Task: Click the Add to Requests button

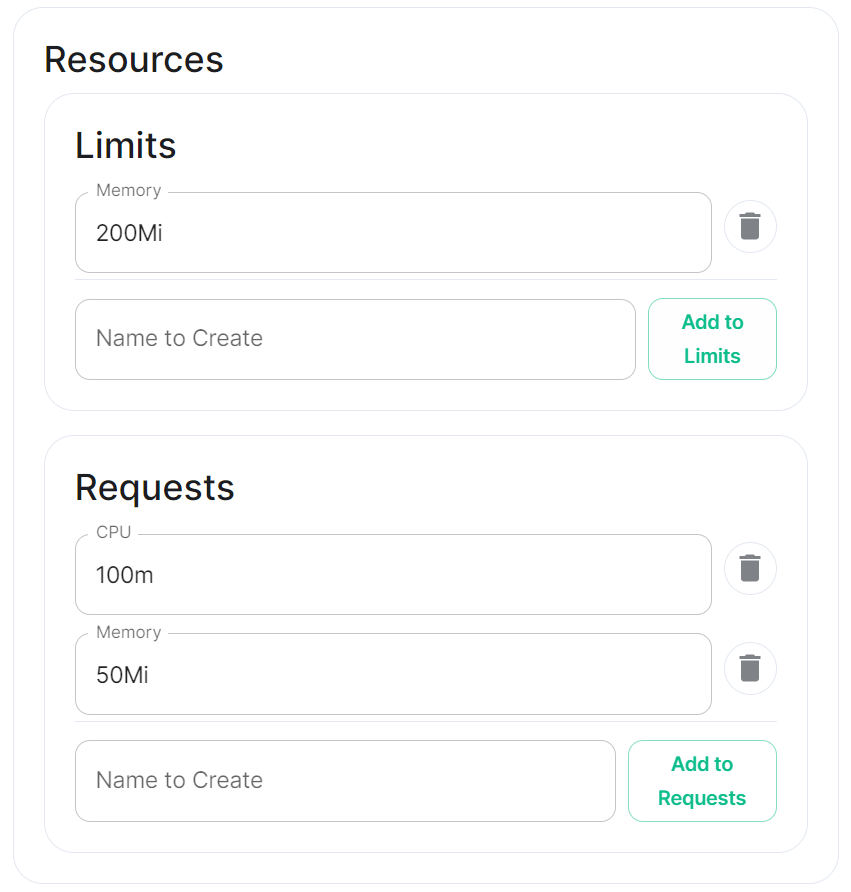Action: (702, 781)
